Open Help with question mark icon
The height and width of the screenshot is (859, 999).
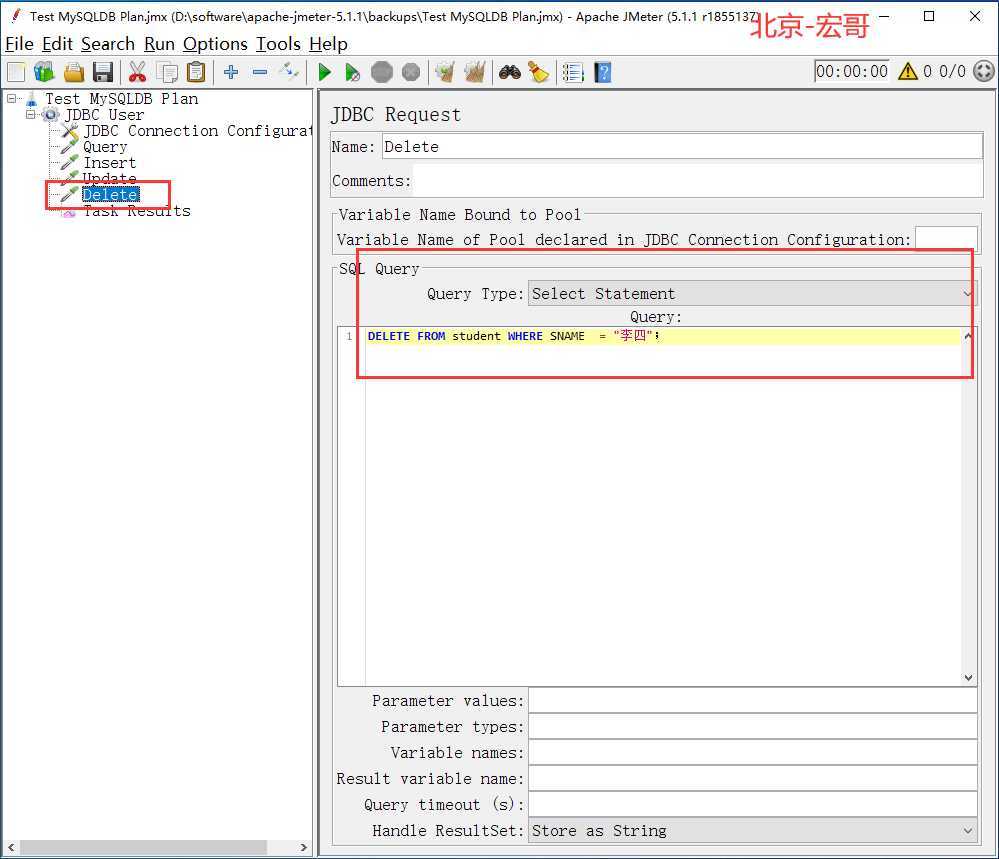603,72
